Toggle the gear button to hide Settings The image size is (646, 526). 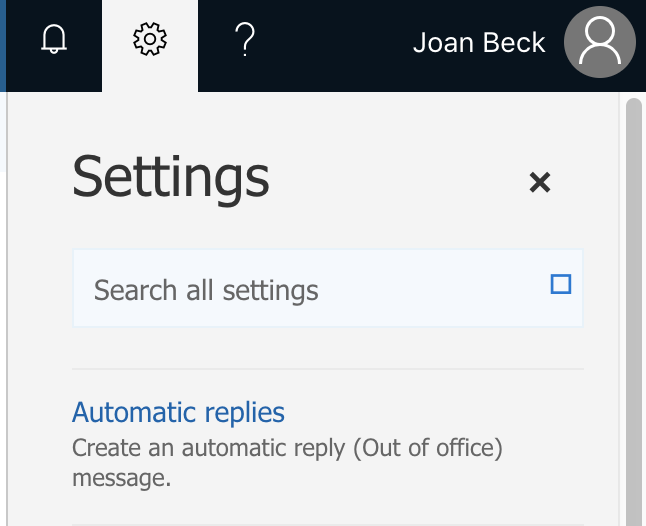[150, 40]
